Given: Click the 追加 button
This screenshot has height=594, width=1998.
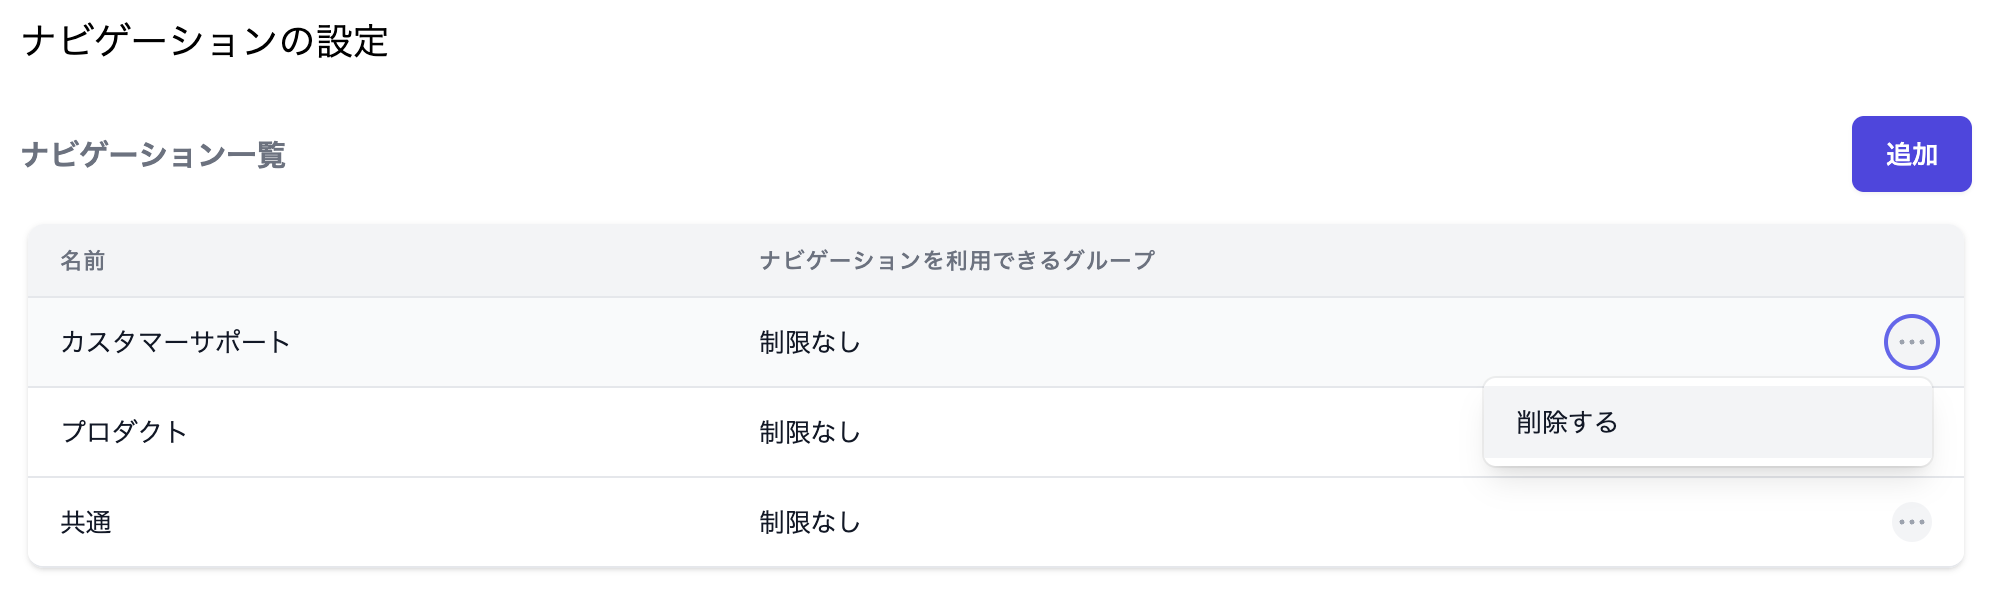Looking at the screenshot, I should [1911, 154].
